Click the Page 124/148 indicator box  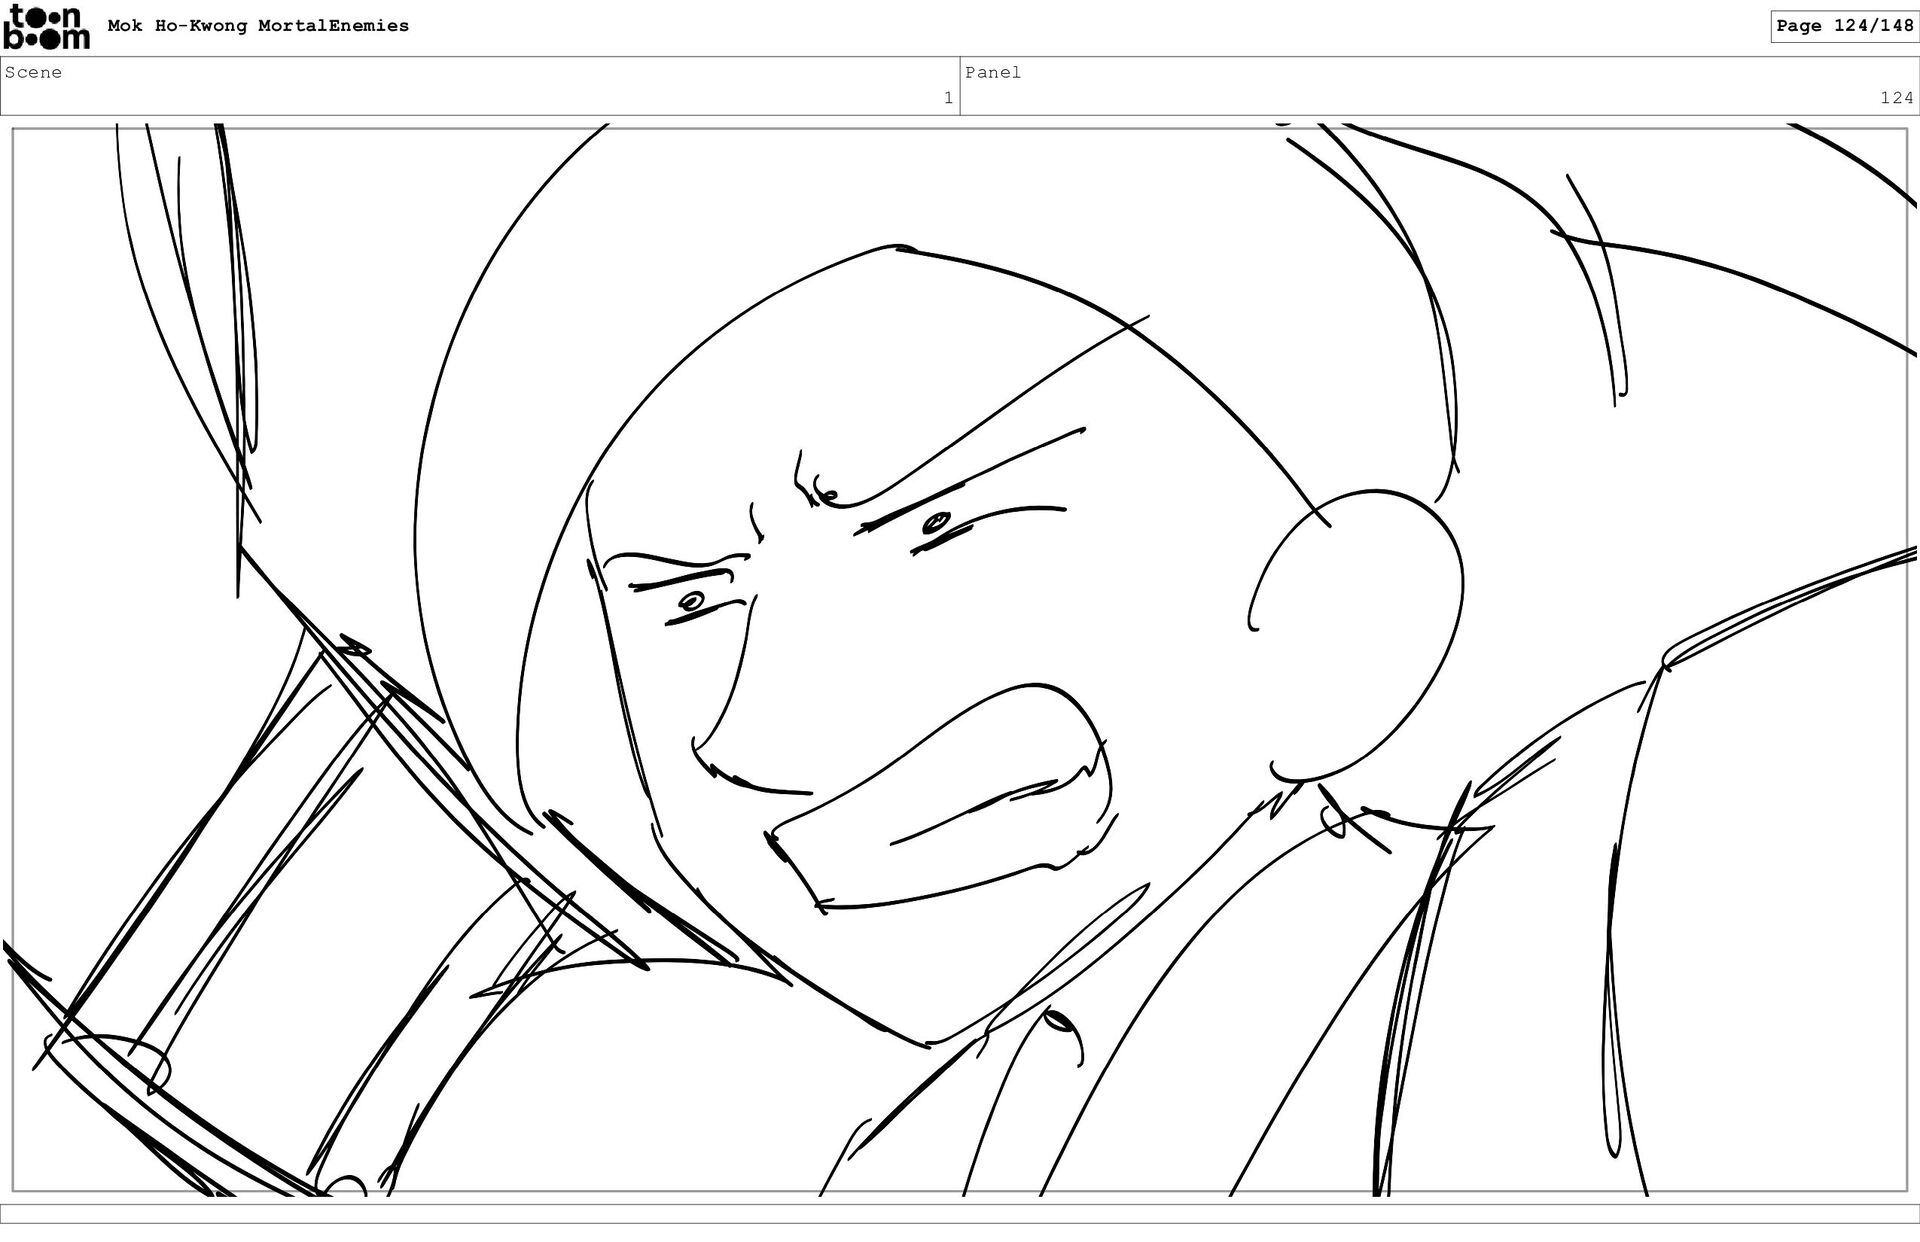1844,26
